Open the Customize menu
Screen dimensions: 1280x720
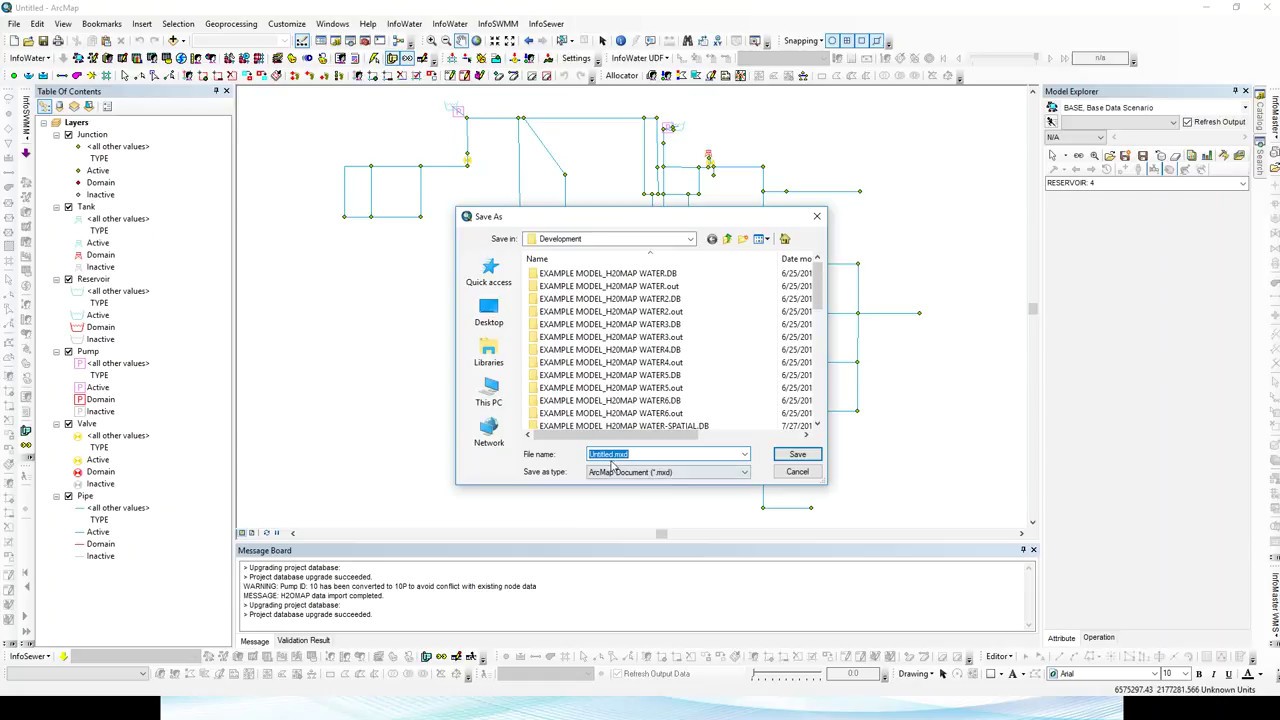pos(287,24)
